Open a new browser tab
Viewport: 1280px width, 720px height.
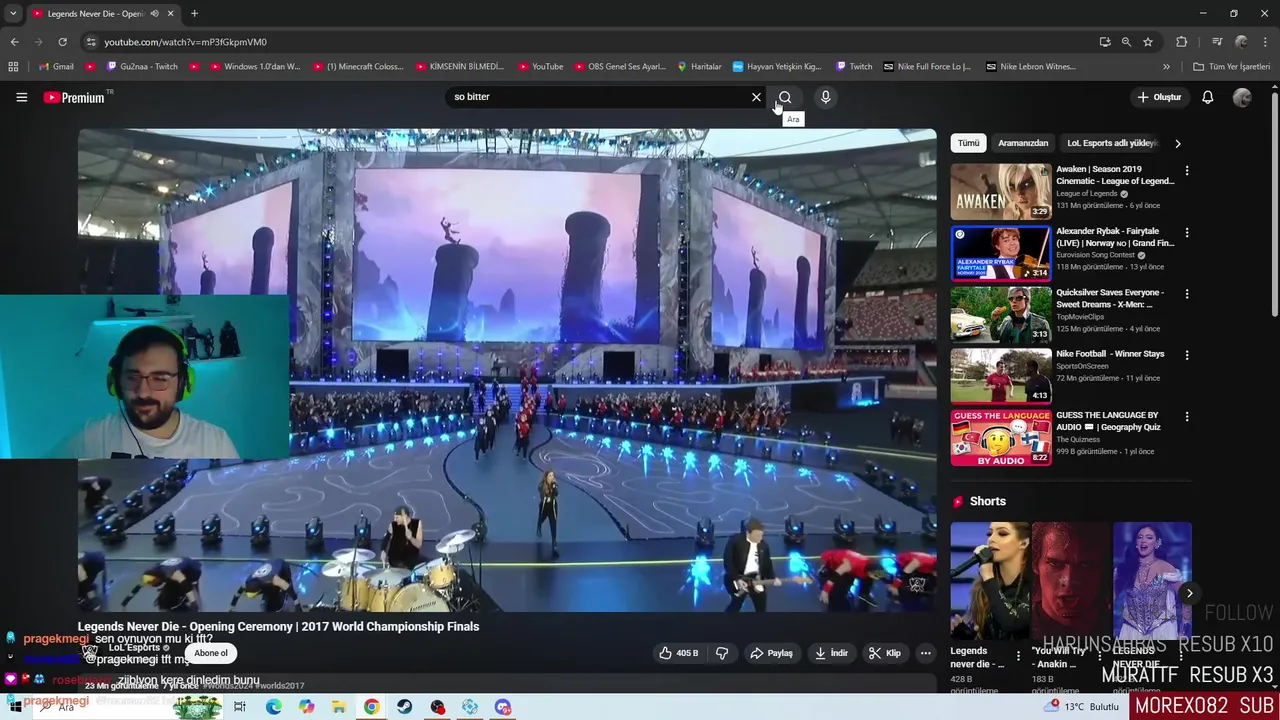[x=194, y=14]
